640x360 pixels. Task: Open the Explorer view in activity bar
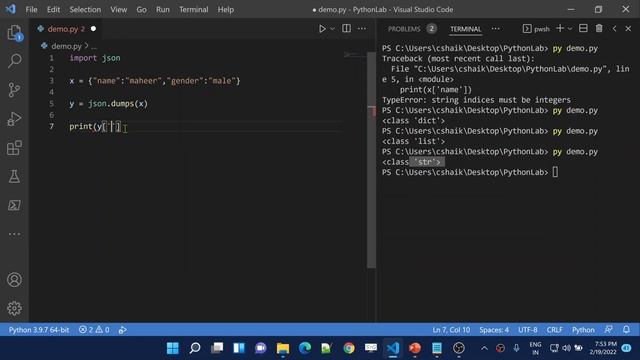point(14,33)
